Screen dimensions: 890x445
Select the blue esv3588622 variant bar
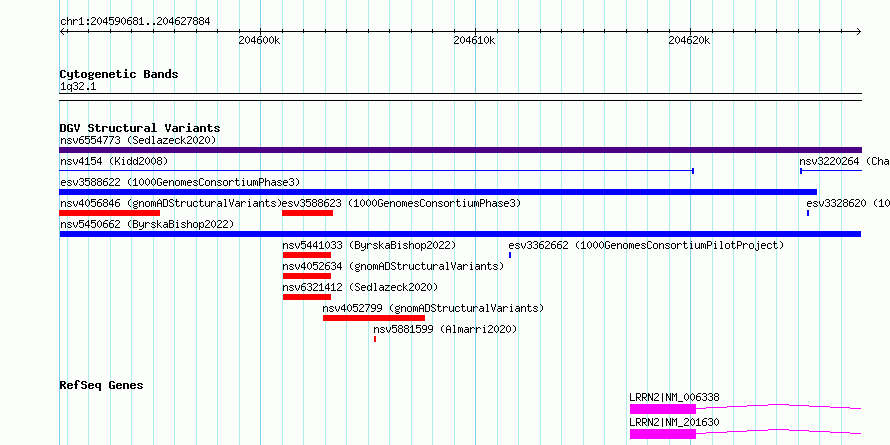click(x=438, y=192)
